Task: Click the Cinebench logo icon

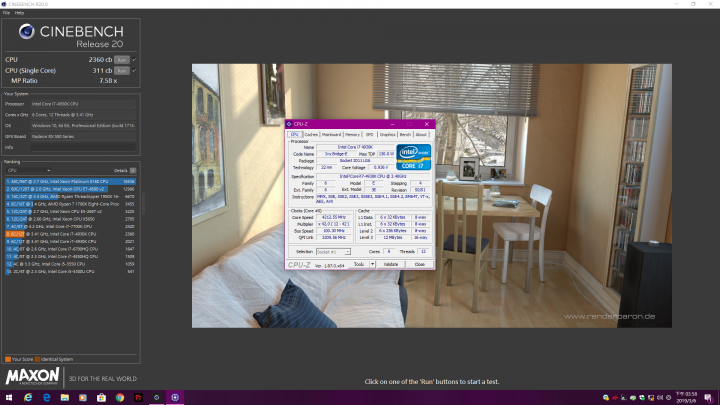Action: pos(27,31)
